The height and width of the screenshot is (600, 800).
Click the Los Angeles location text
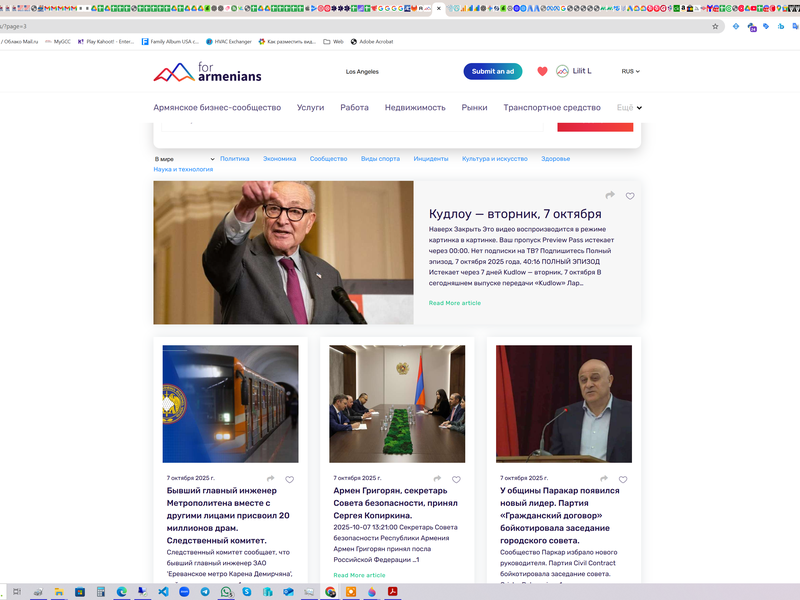pos(362,72)
